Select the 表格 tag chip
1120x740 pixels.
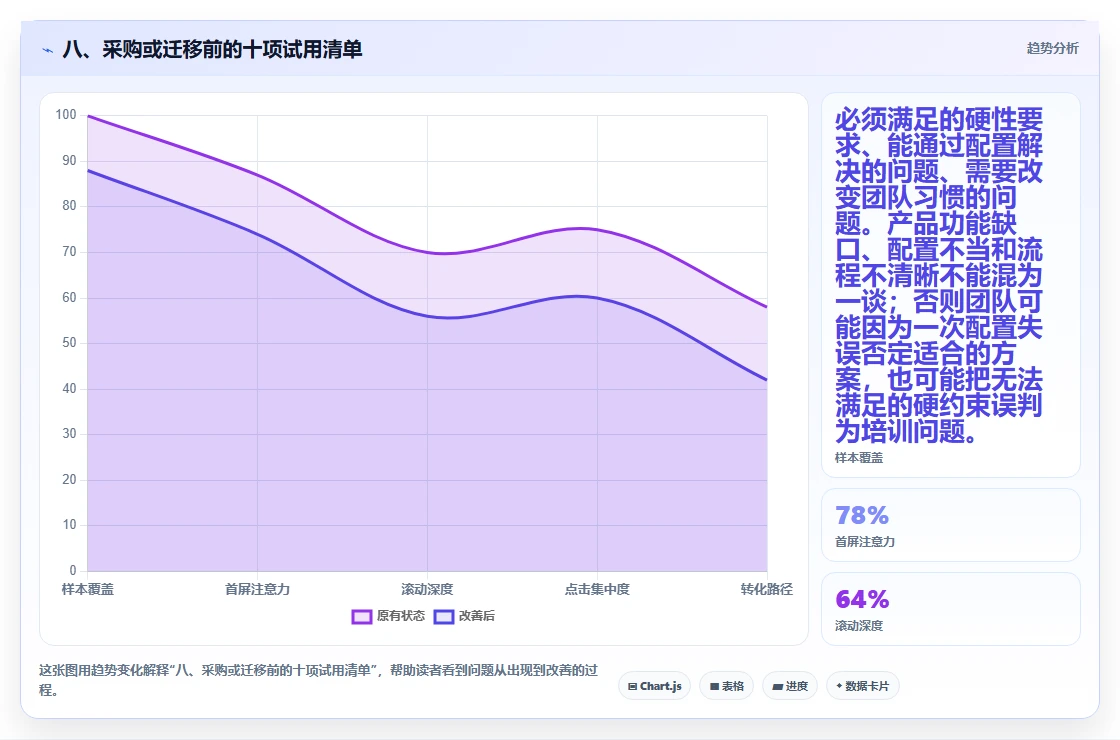pos(726,686)
